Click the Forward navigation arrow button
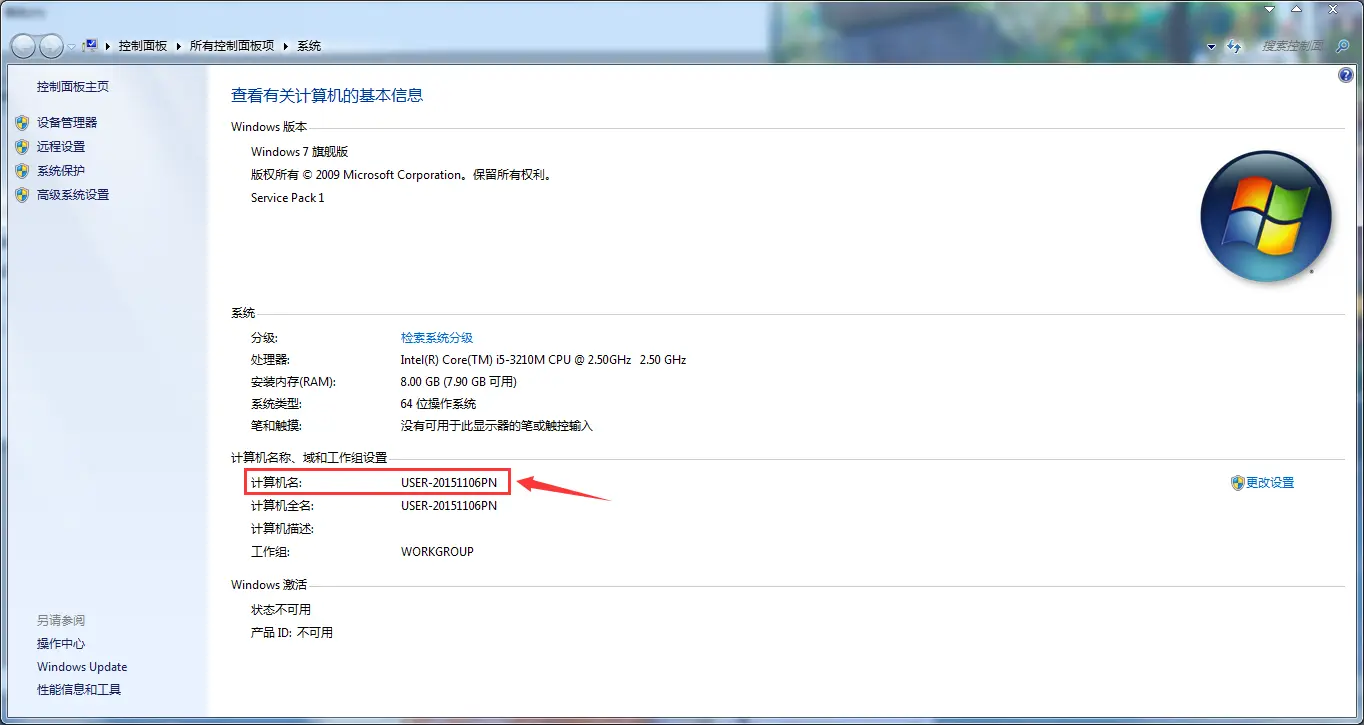 (x=51, y=46)
